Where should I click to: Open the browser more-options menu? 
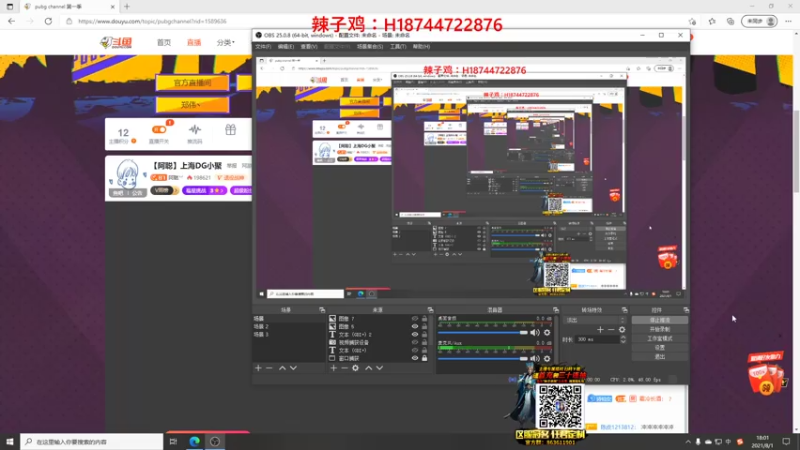point(788,21)
